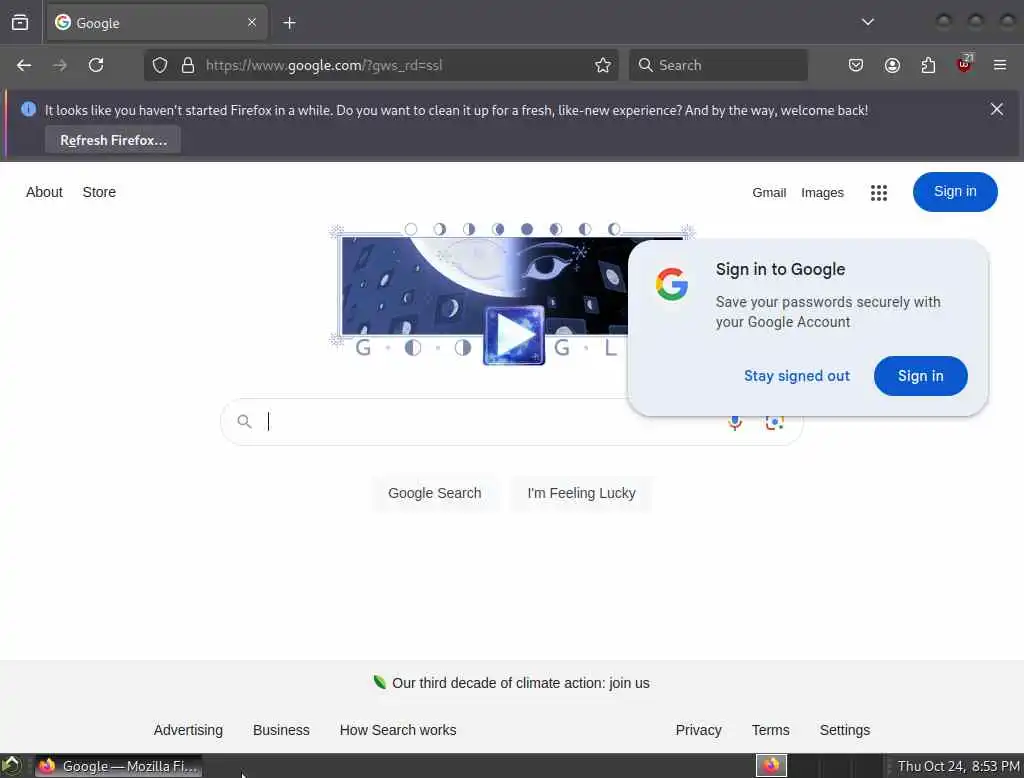Open the Privacy footer link

point(698,730)
